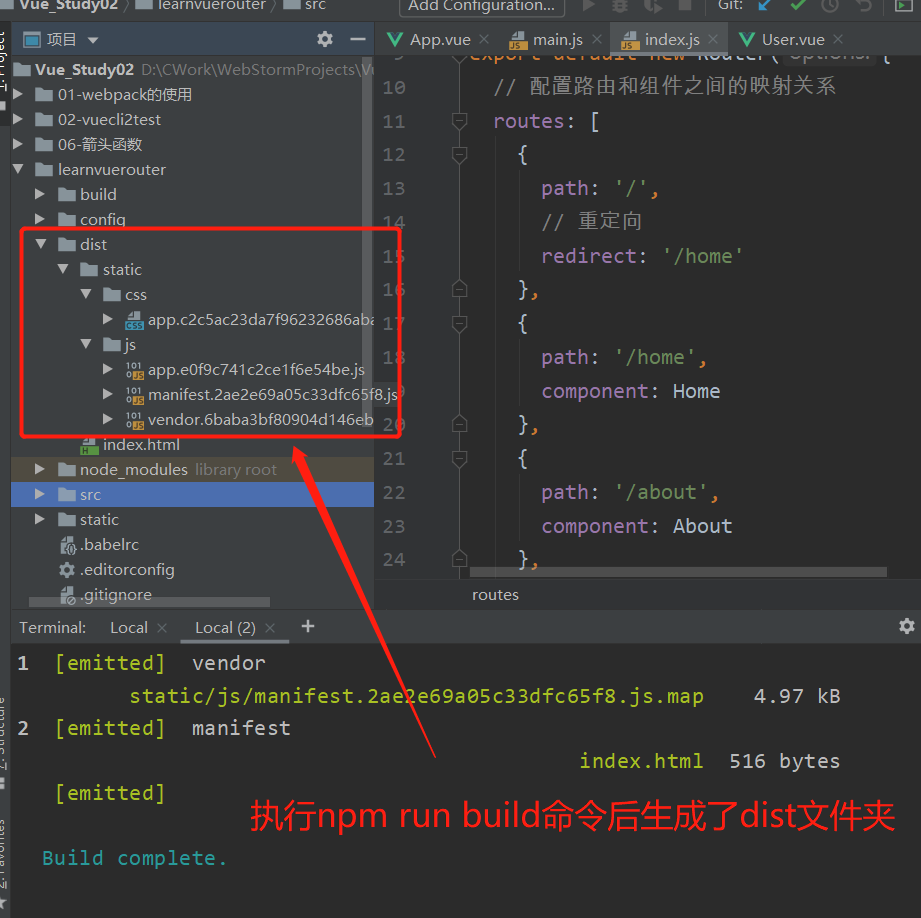Switch to the Local terminal tab
Screen dimensions: 921x918
click(x=129, y=628)
